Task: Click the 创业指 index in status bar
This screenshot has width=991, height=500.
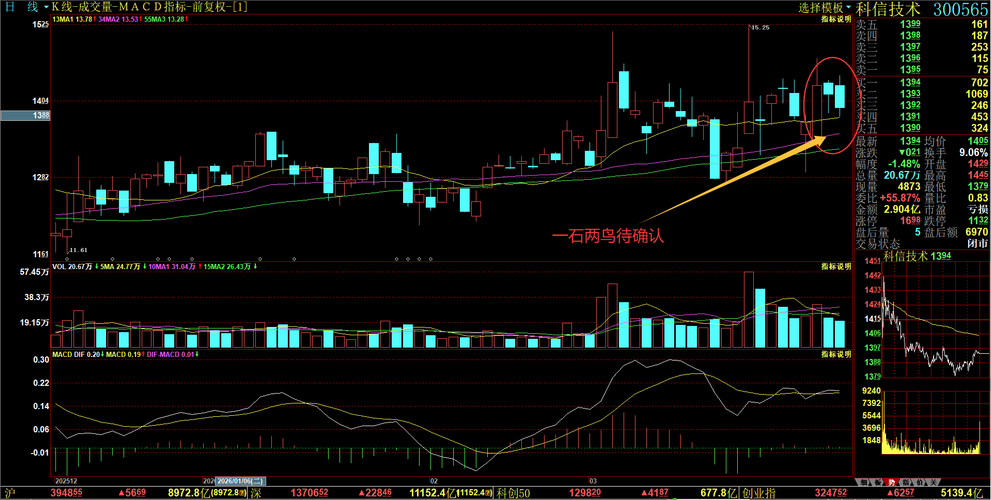Action: 760,492
